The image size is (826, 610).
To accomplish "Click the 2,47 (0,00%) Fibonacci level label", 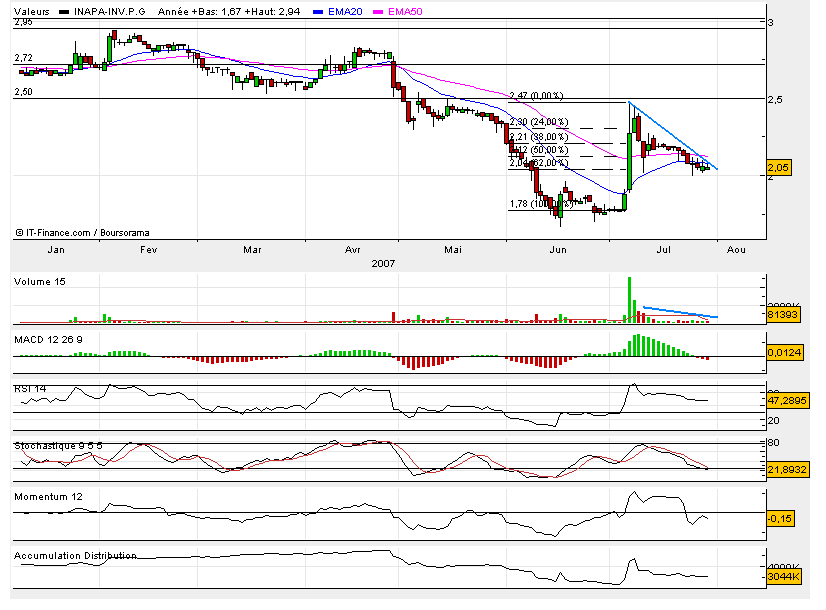I will pyautogui.click(x=537, y=96).
